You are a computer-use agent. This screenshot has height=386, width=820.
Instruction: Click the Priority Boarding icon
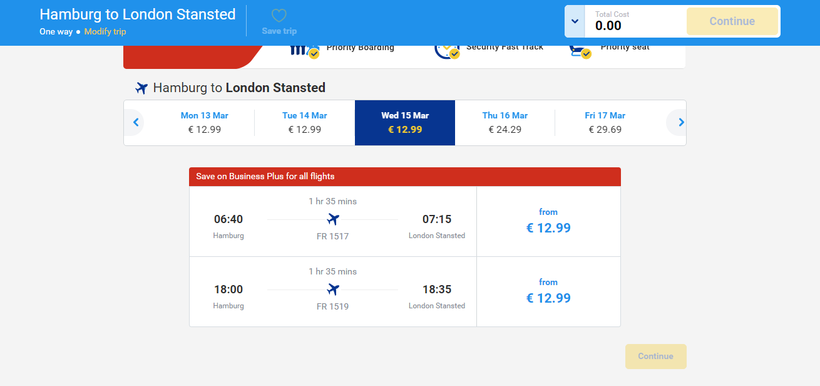click(304, 52)
